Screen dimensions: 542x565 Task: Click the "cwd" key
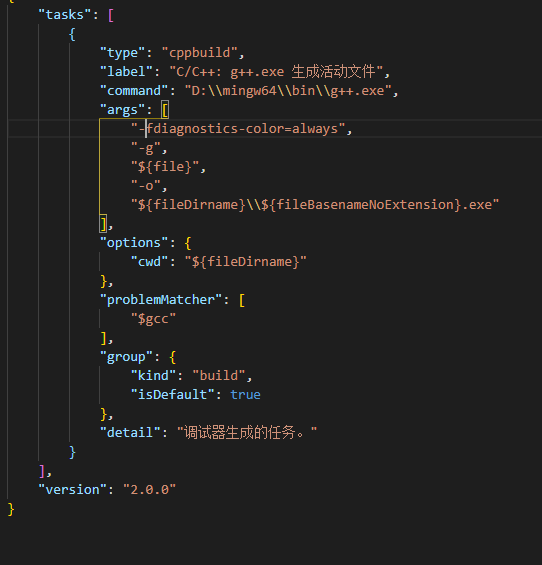click(x=150, y=262)
